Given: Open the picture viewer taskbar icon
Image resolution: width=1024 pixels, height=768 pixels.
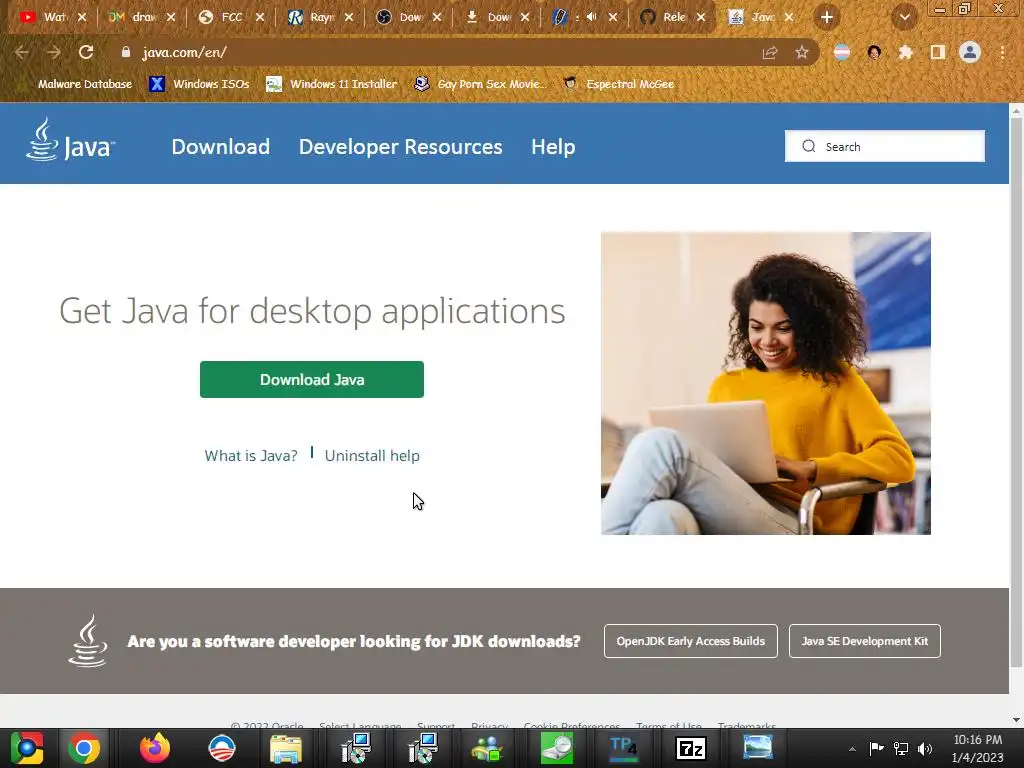Looking at the screenshot, I should pos(758,747).
